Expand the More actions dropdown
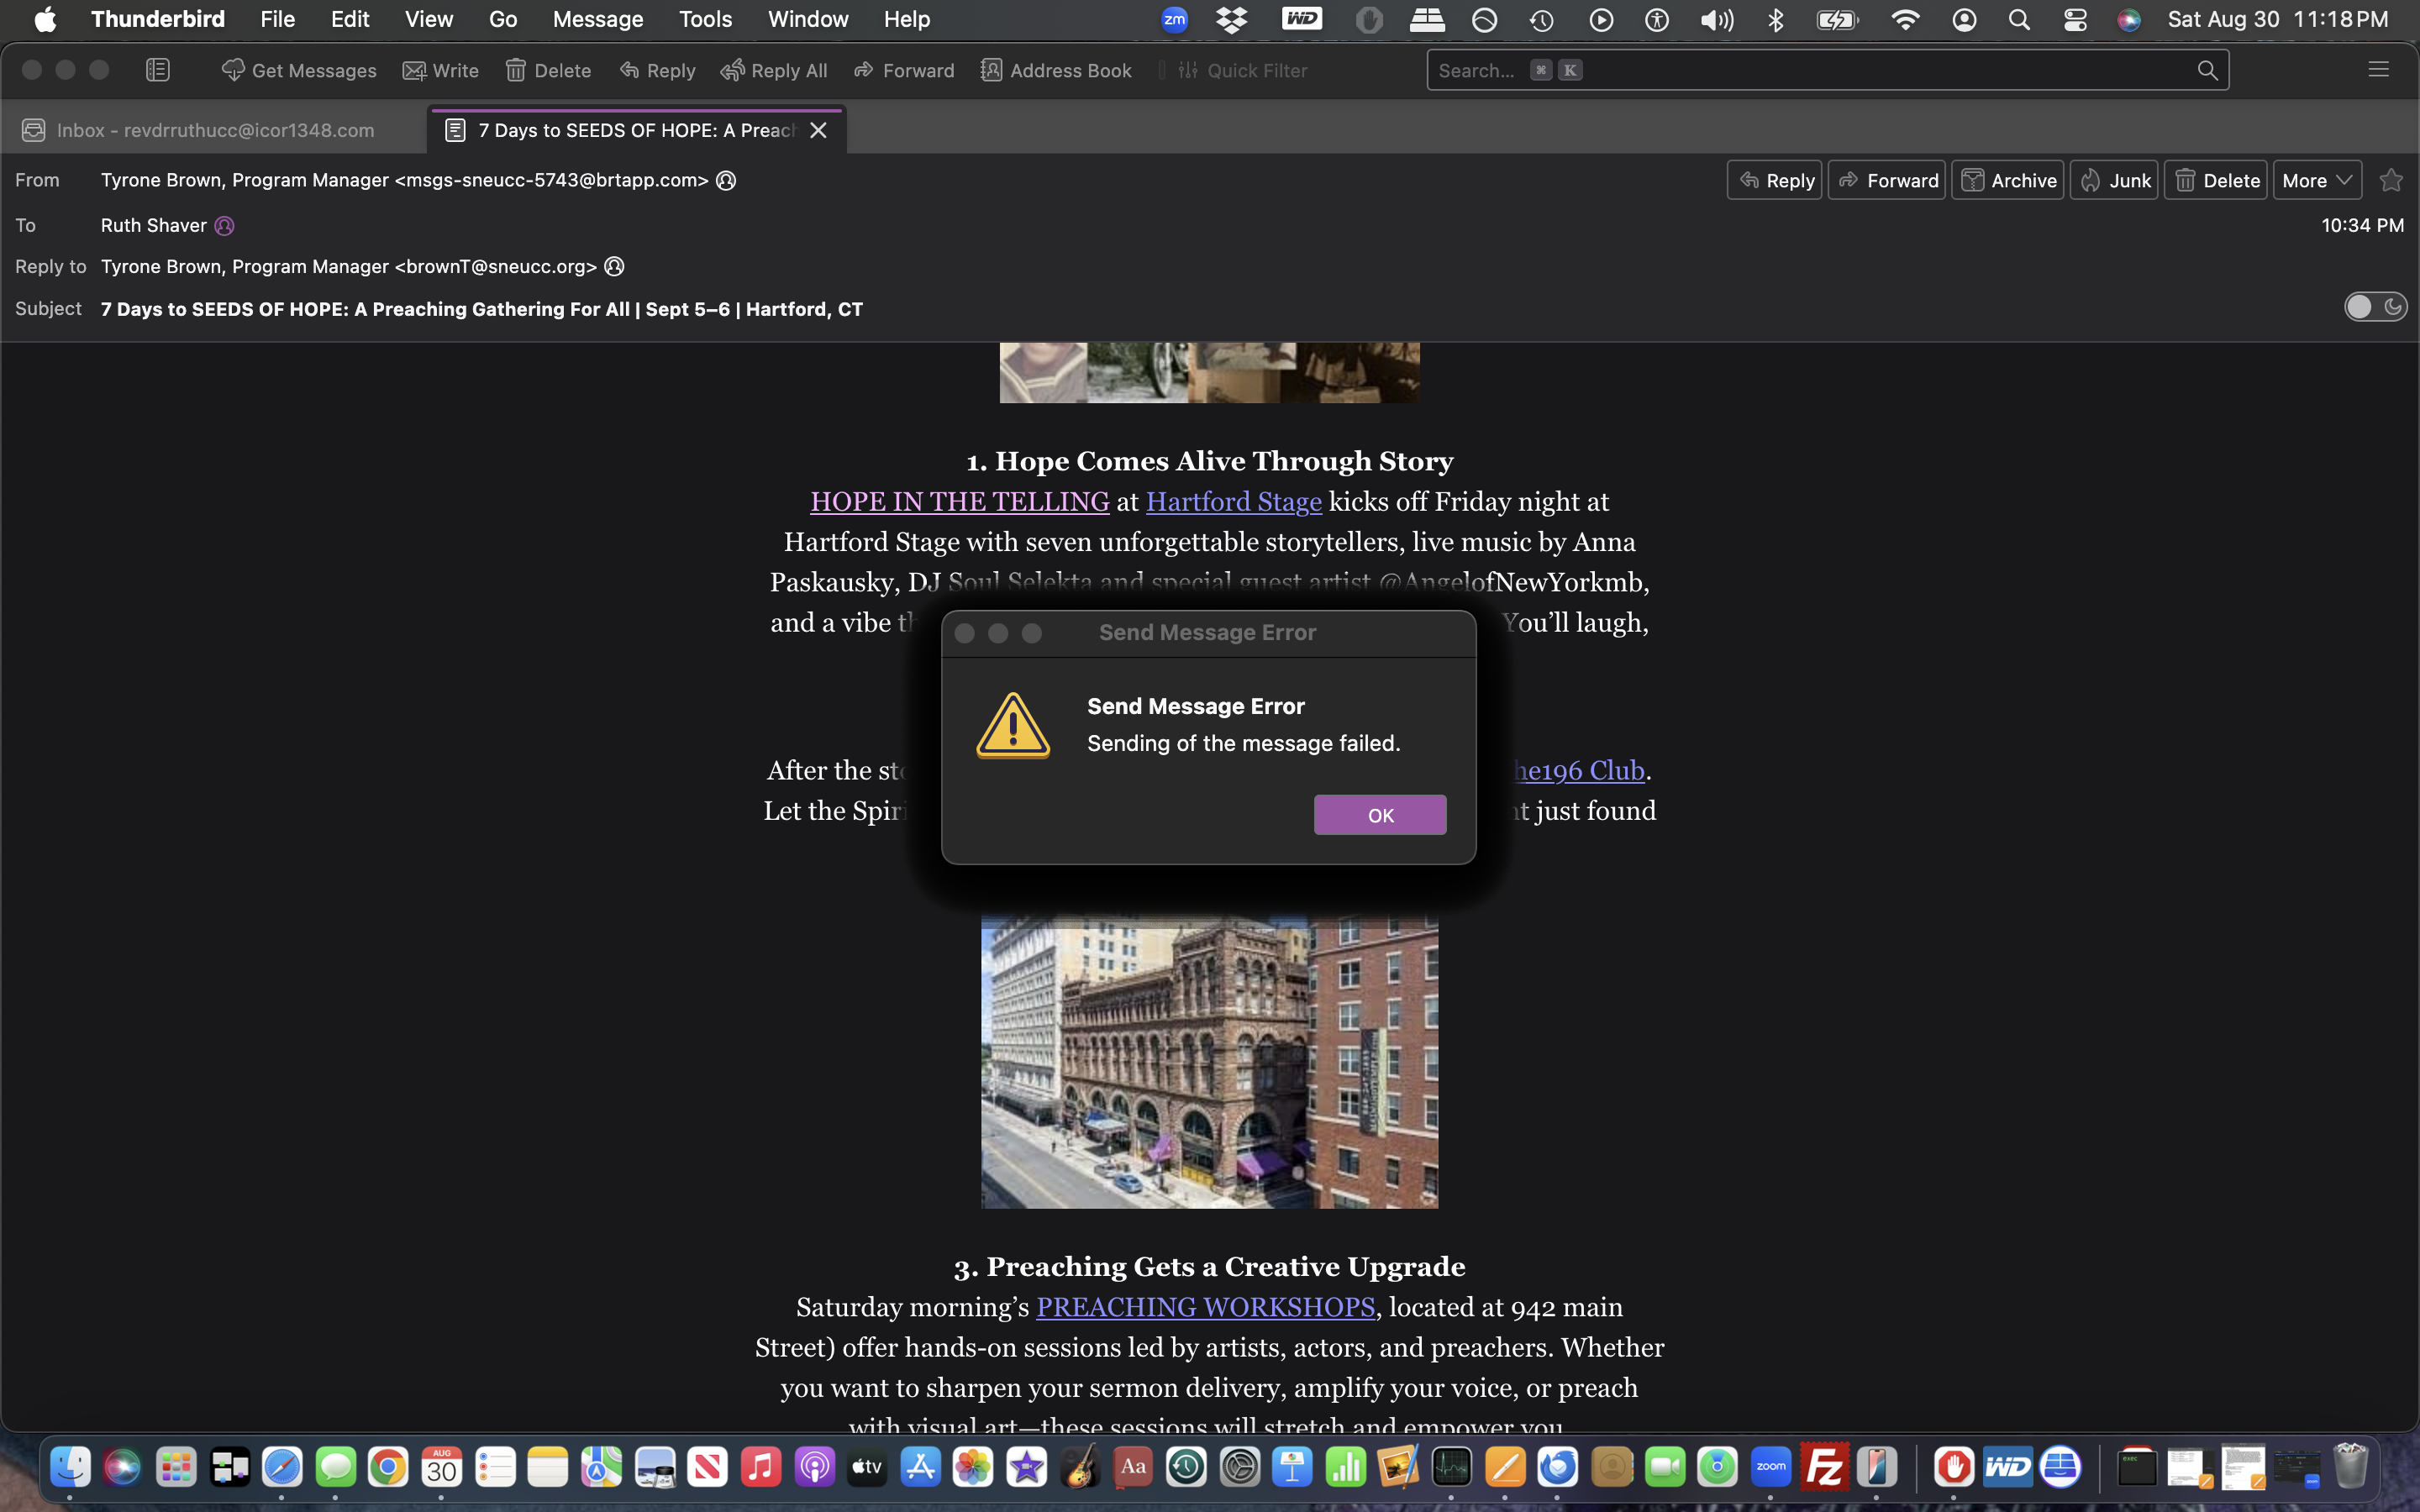Screen dimensions: 2420x1512 pyautogui.click(x=2316, y=180)
